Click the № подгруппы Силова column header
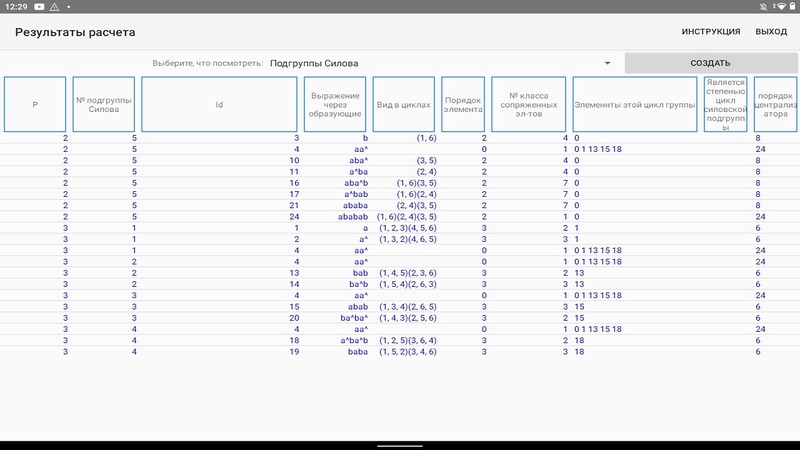800x450 pixels. pos(105,104)
